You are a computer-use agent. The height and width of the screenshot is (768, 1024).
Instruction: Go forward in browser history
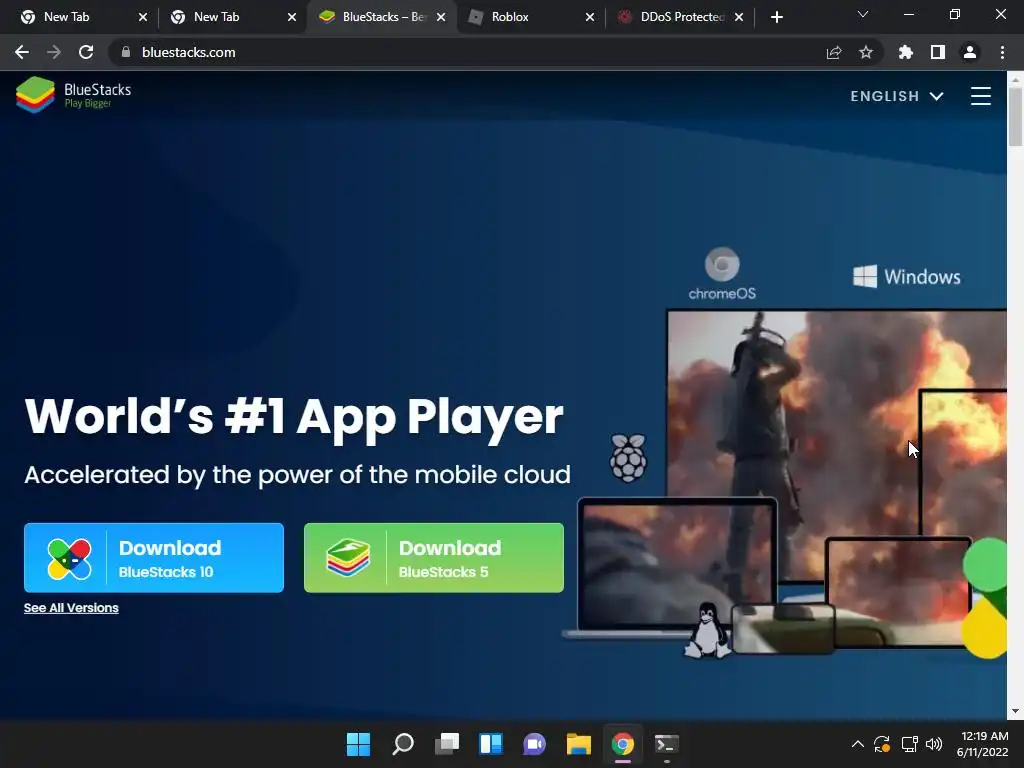[x=54, y=52]
